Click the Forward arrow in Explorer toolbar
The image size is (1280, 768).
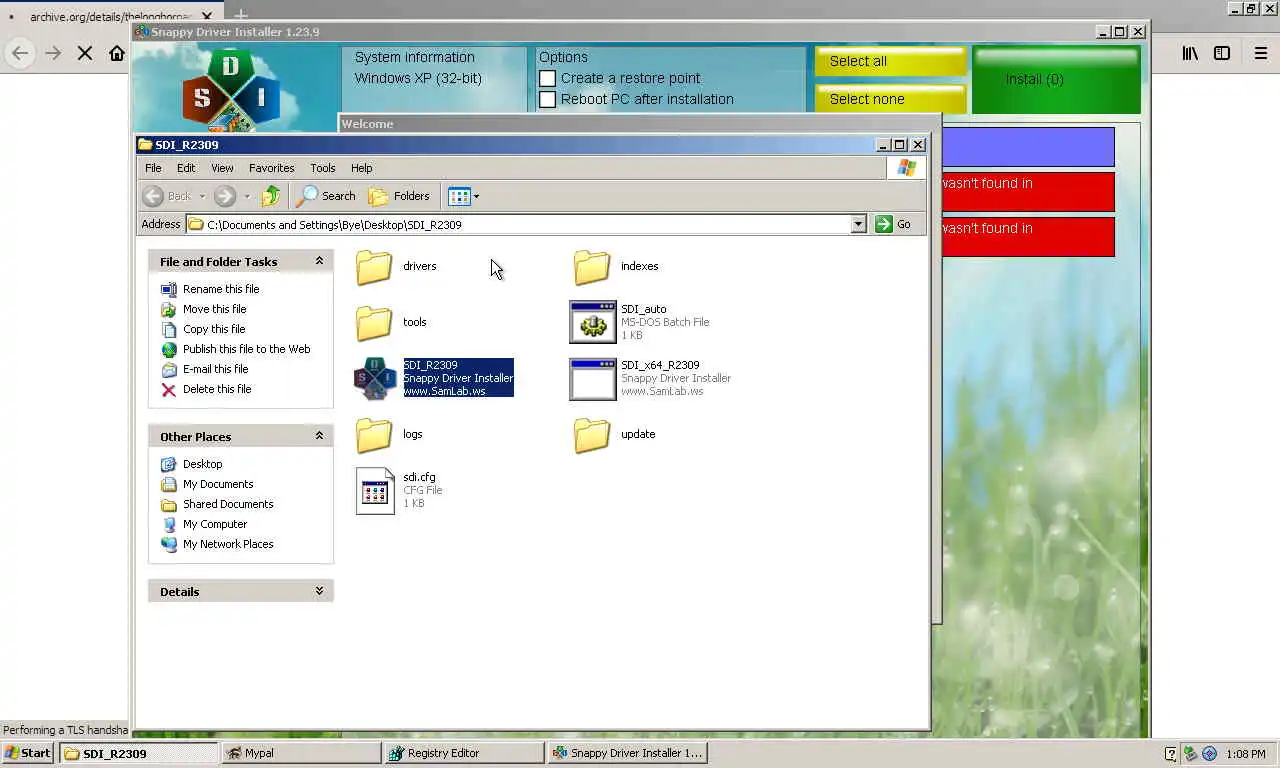pos(225,196)
